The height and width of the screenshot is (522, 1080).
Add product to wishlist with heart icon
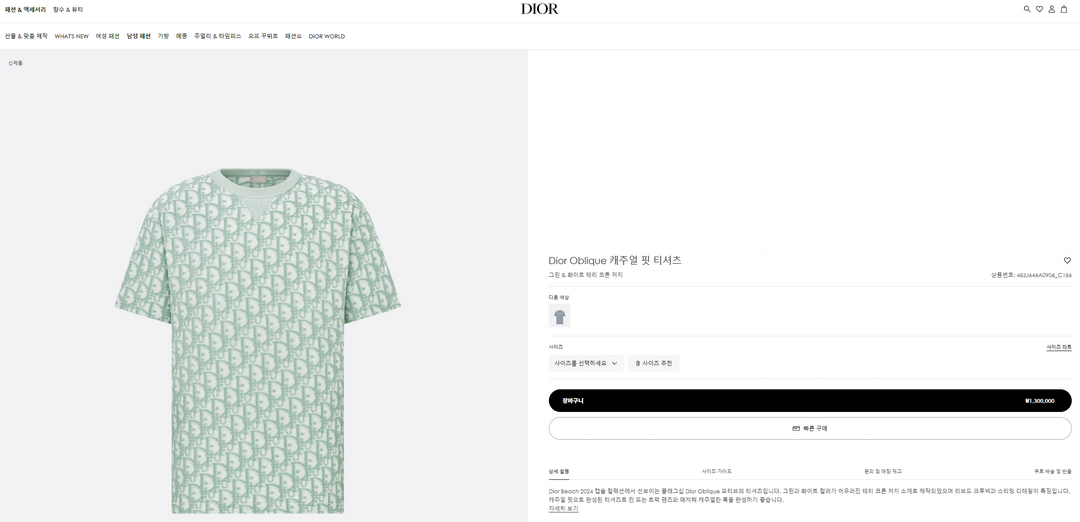[1067, 260]
